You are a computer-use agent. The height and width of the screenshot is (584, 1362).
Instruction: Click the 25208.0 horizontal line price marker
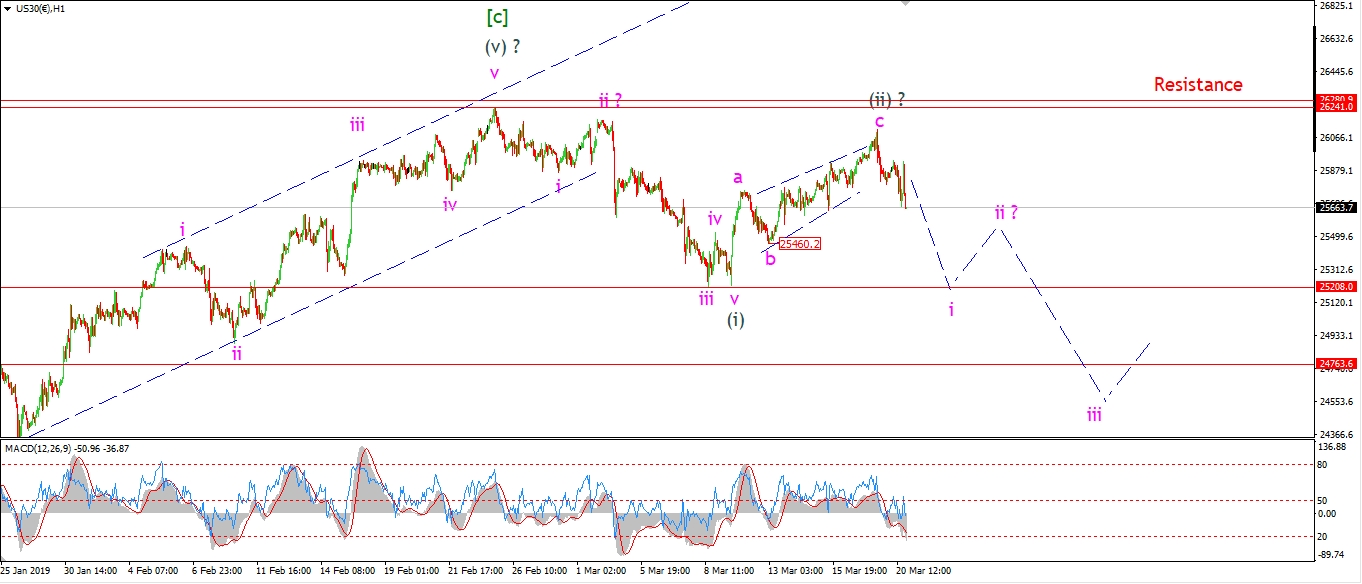1336,287
